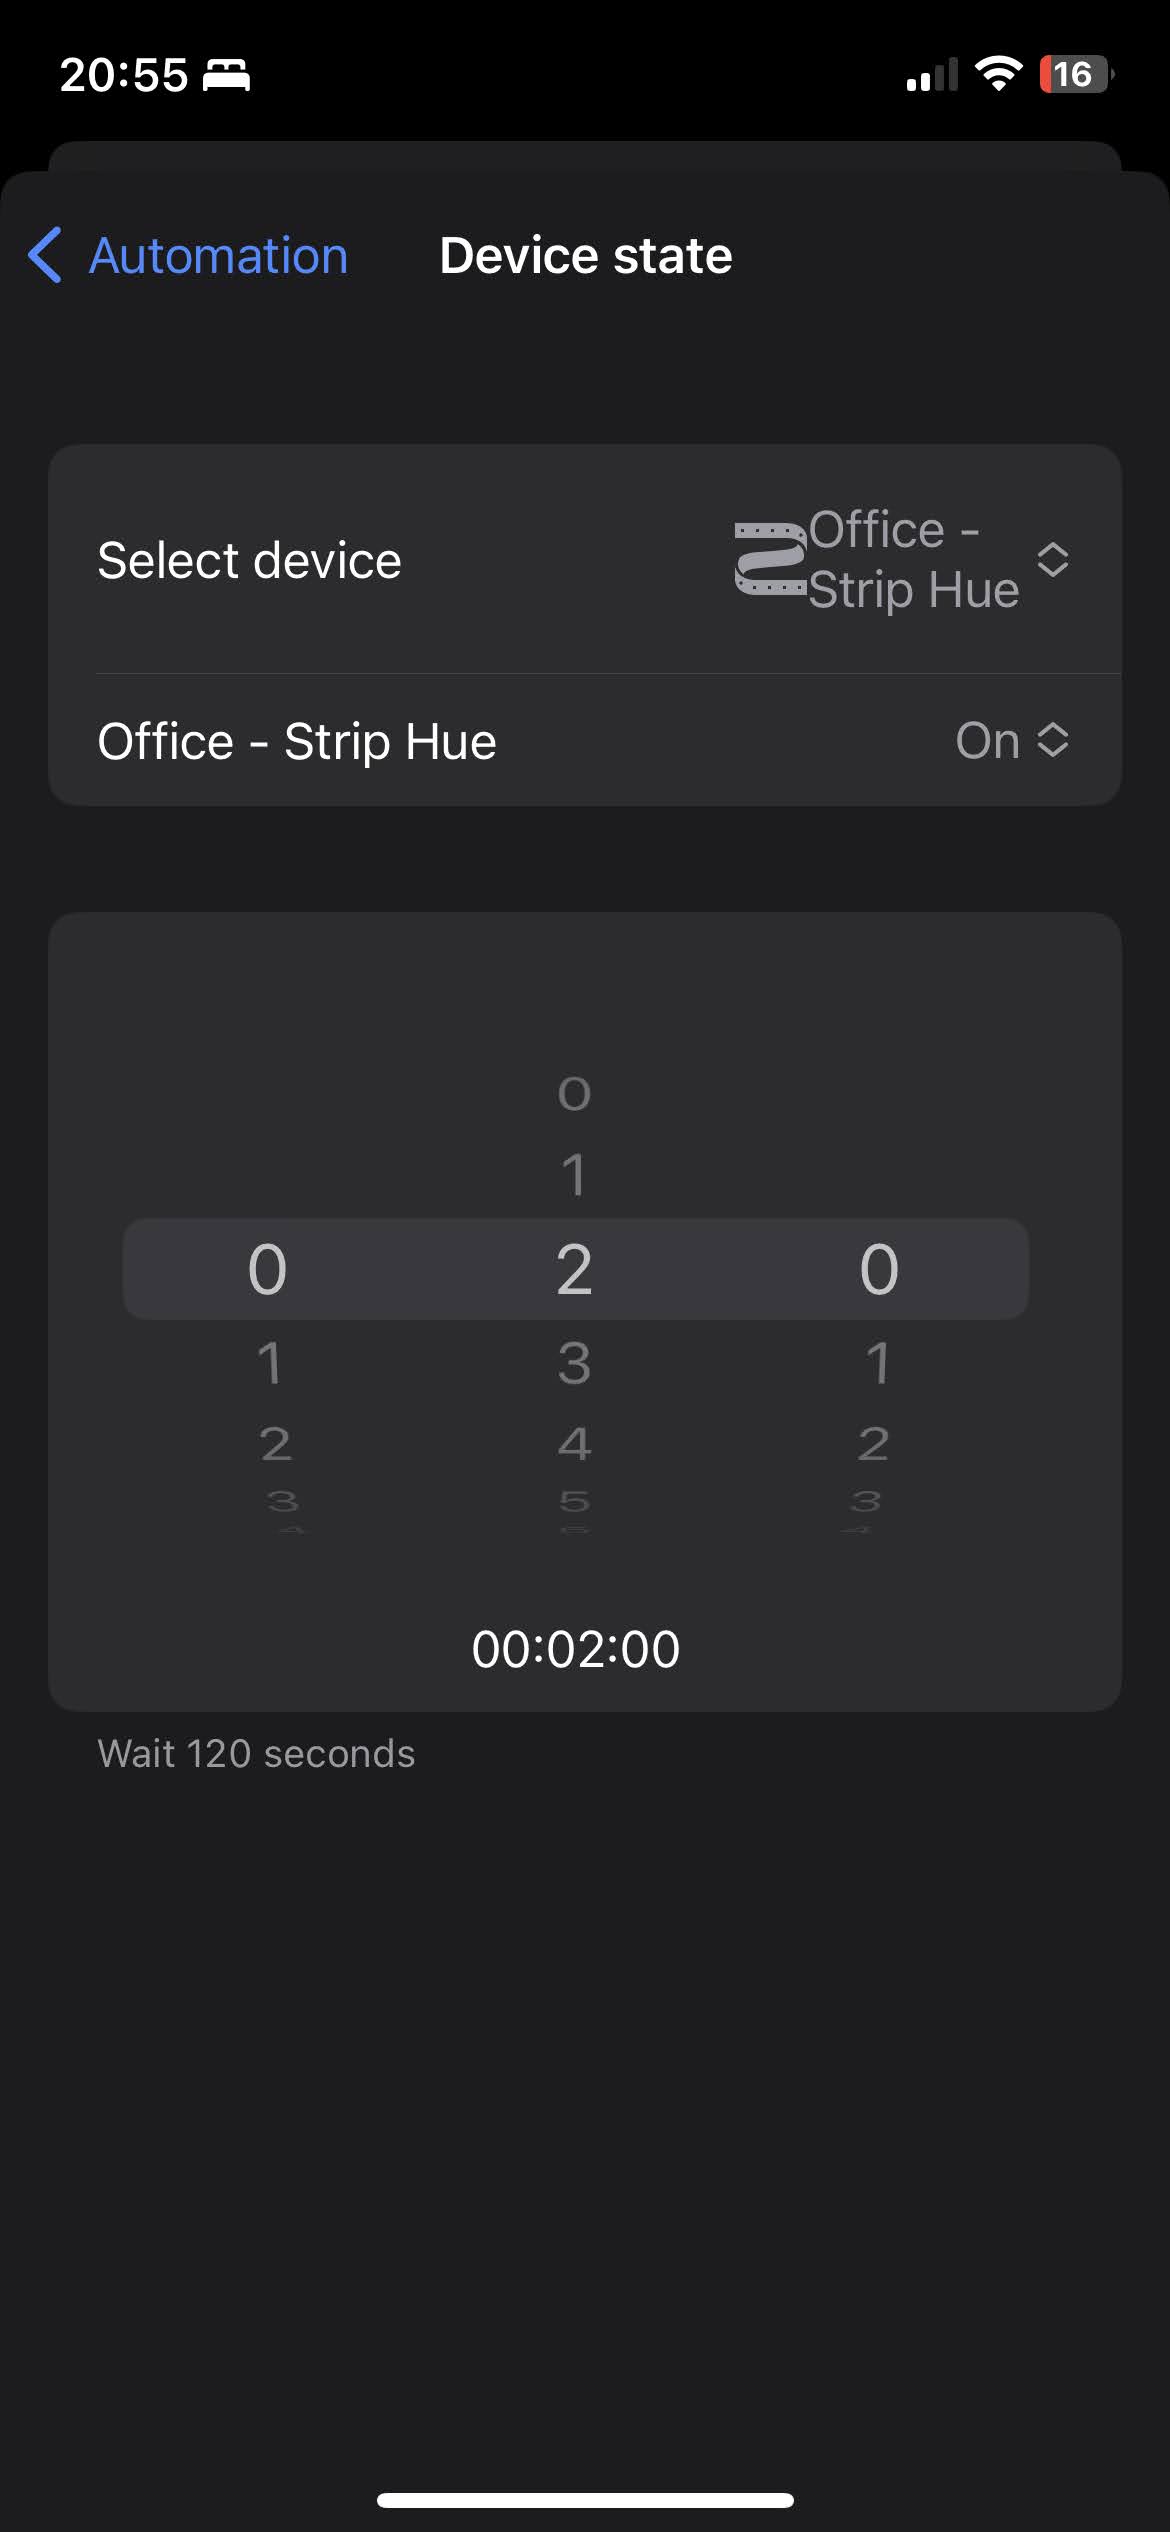Viewport: 1170px width, 2532px height.
Task: Tap the light strip device icon
Action: pos(770,560)
